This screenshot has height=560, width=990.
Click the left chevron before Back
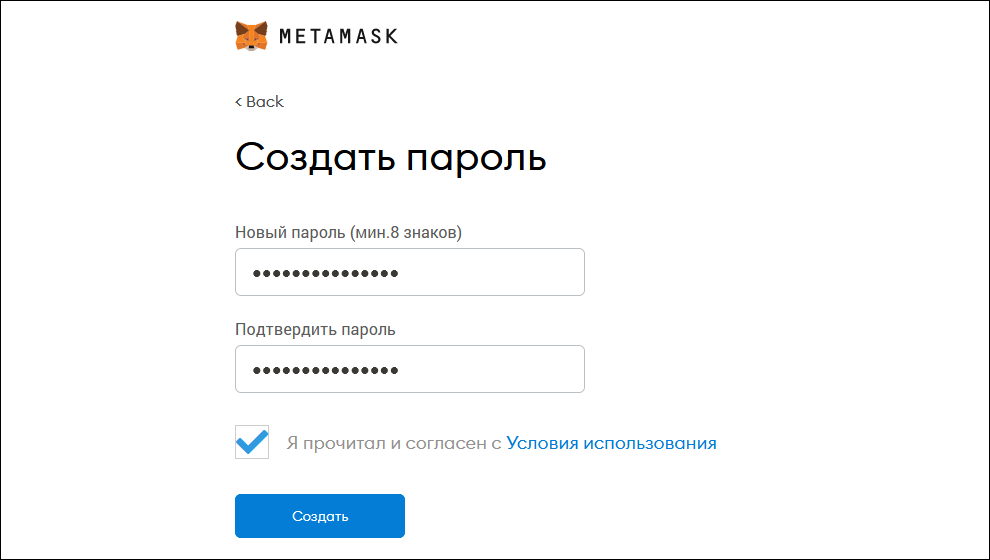coord(239,102)
